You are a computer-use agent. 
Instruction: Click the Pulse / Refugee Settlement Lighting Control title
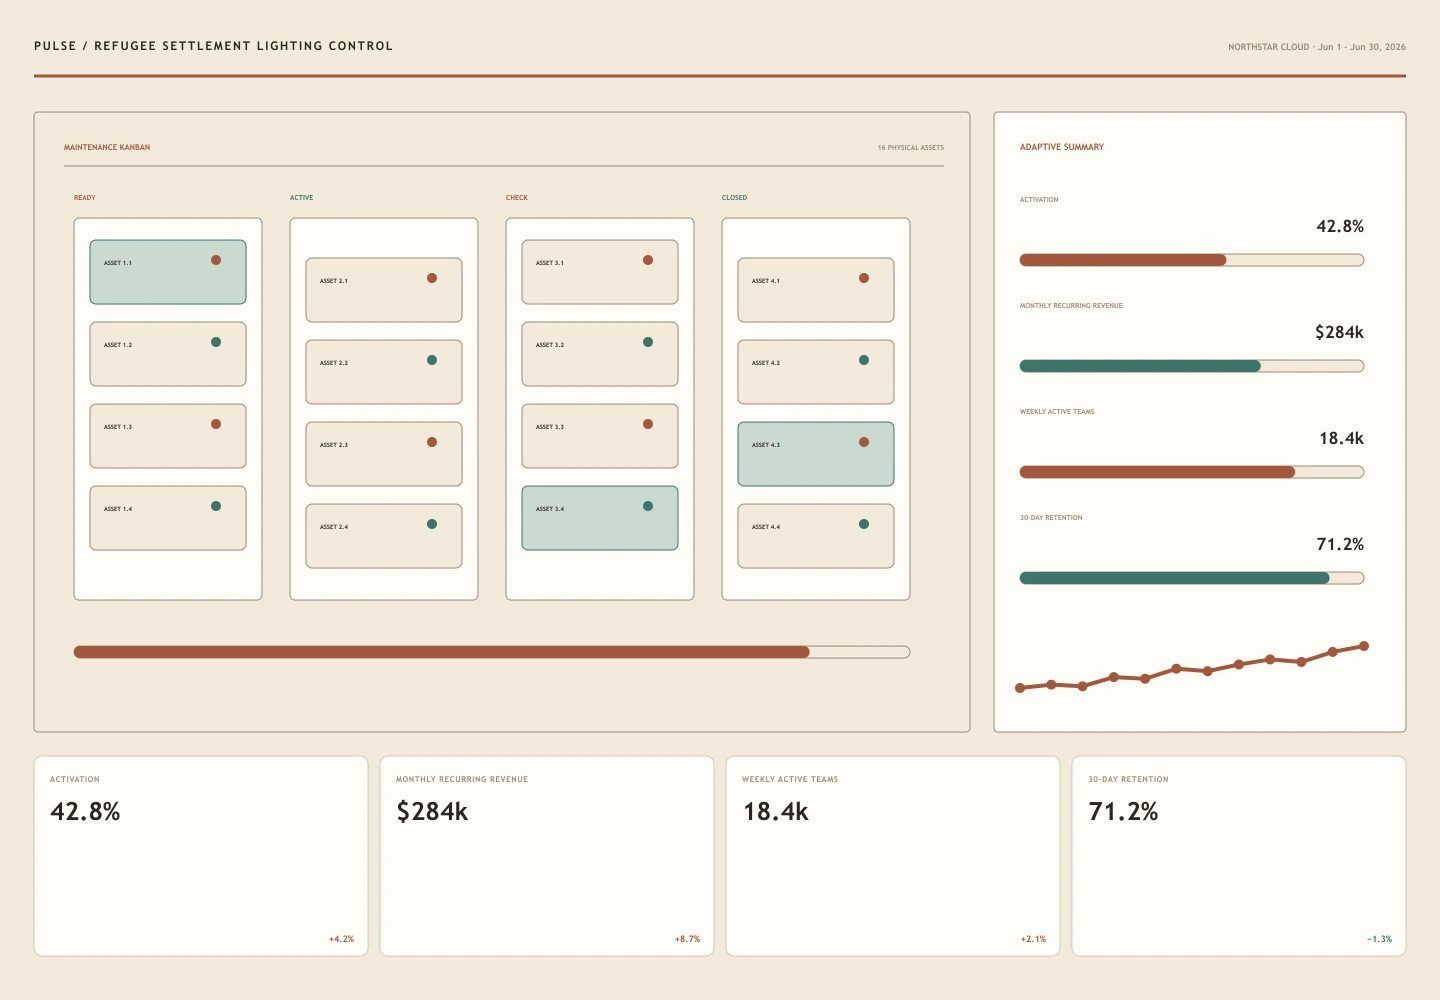coord(213,46)
